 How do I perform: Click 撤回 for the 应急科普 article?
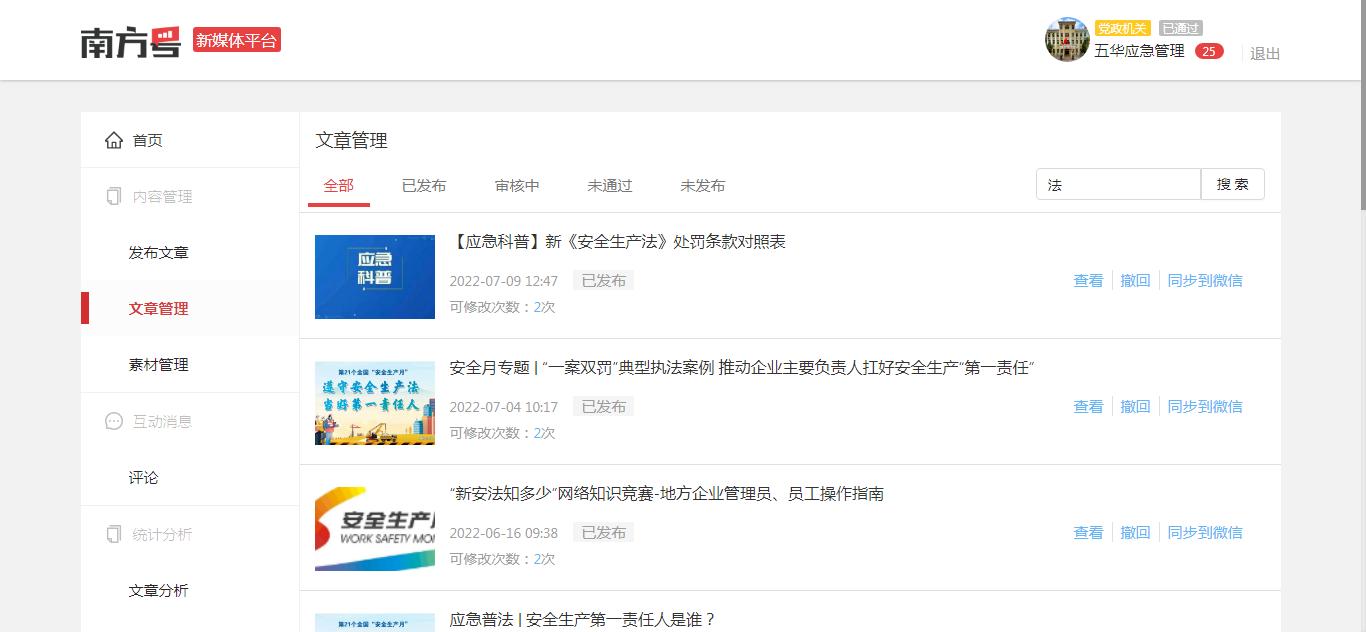pos(1135,281)
